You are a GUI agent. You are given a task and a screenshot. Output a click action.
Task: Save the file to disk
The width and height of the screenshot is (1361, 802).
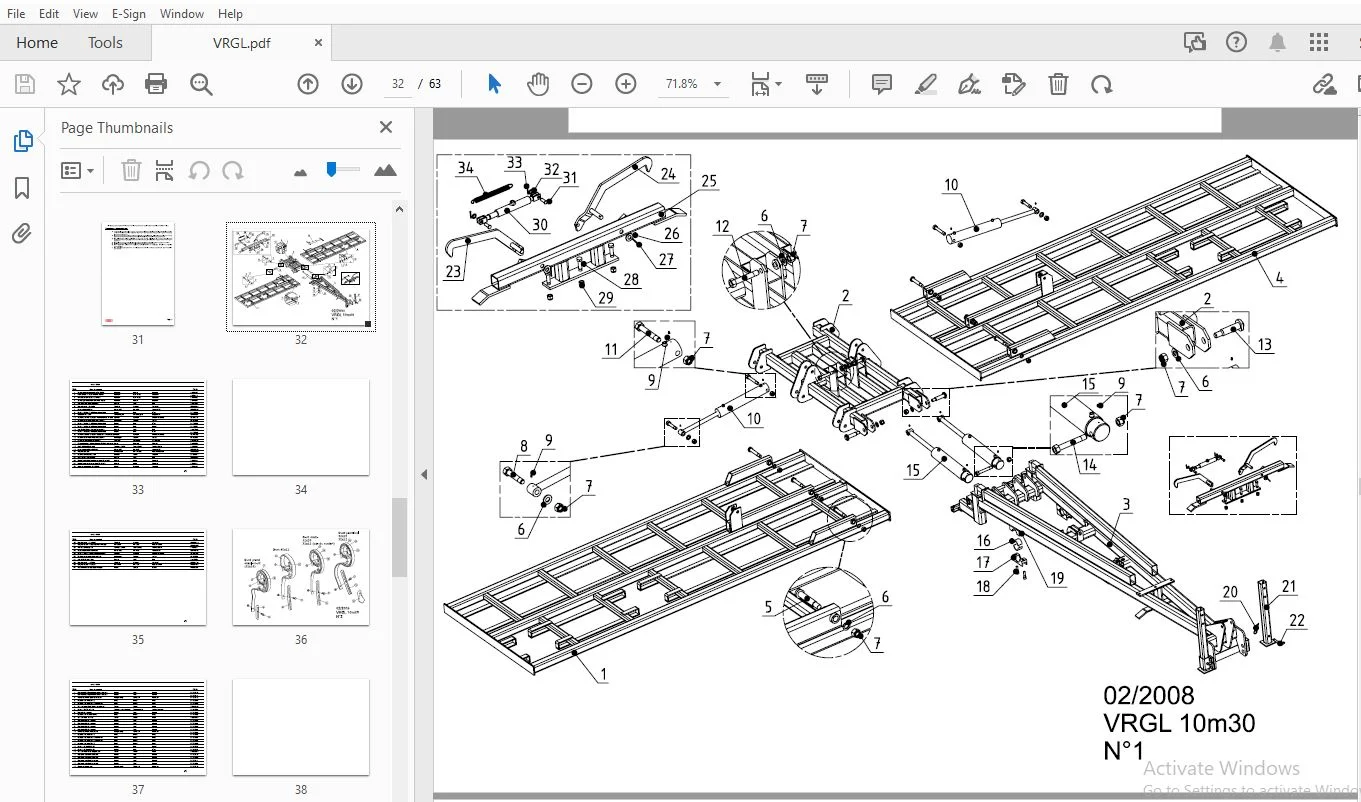(25, 84)
